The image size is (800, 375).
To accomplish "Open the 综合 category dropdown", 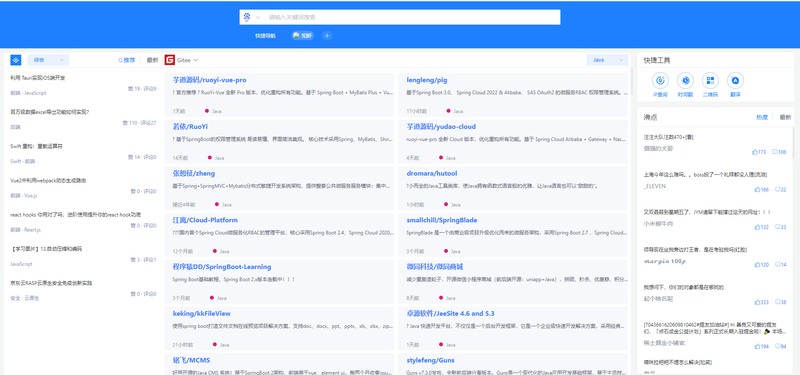I will pyautogui.click(x=48, y=60).
